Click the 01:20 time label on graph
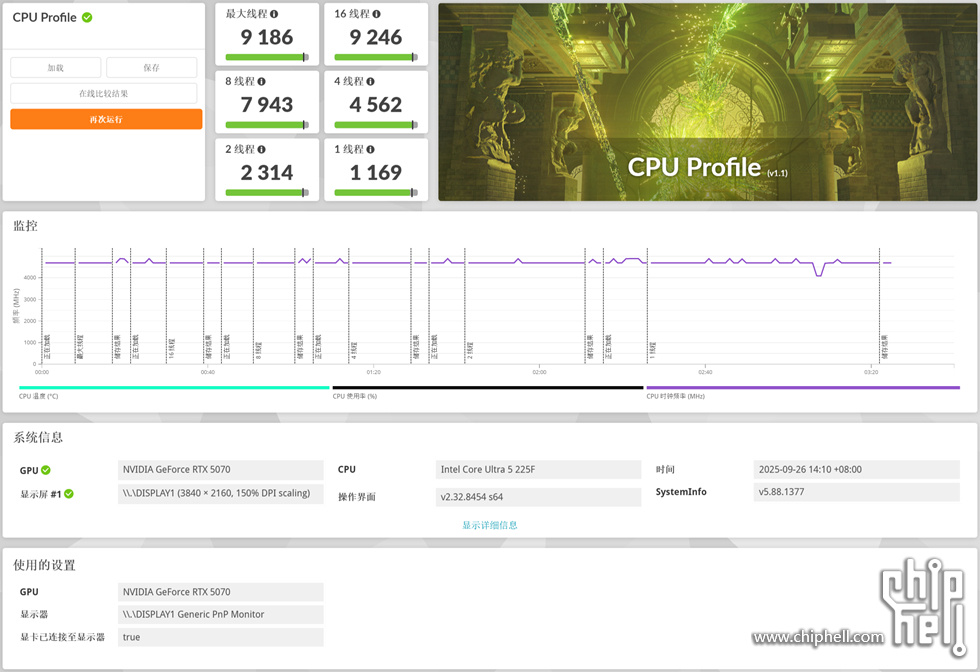 [374, 372]
